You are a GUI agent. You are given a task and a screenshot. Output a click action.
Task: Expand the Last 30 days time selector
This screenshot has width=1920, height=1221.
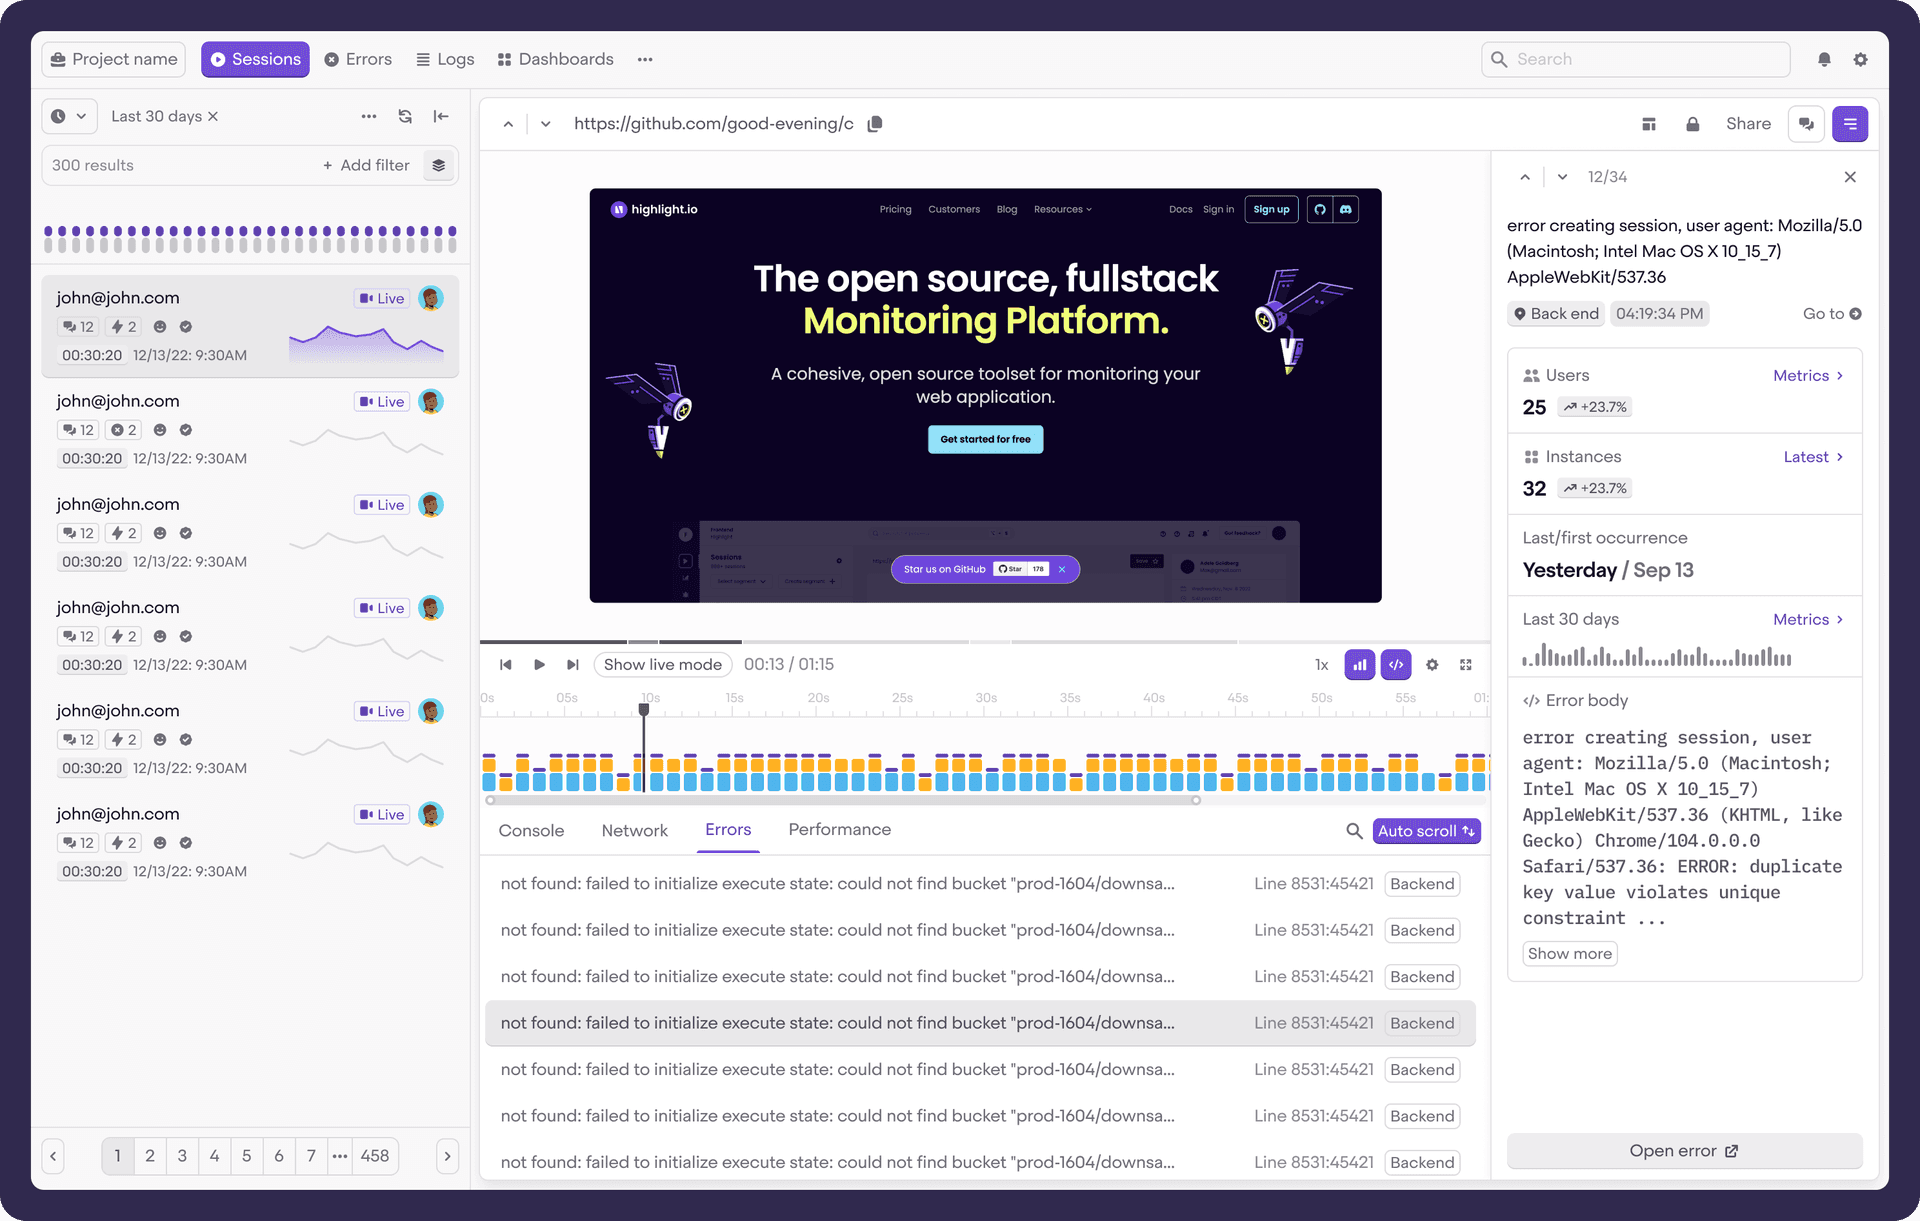68,116
